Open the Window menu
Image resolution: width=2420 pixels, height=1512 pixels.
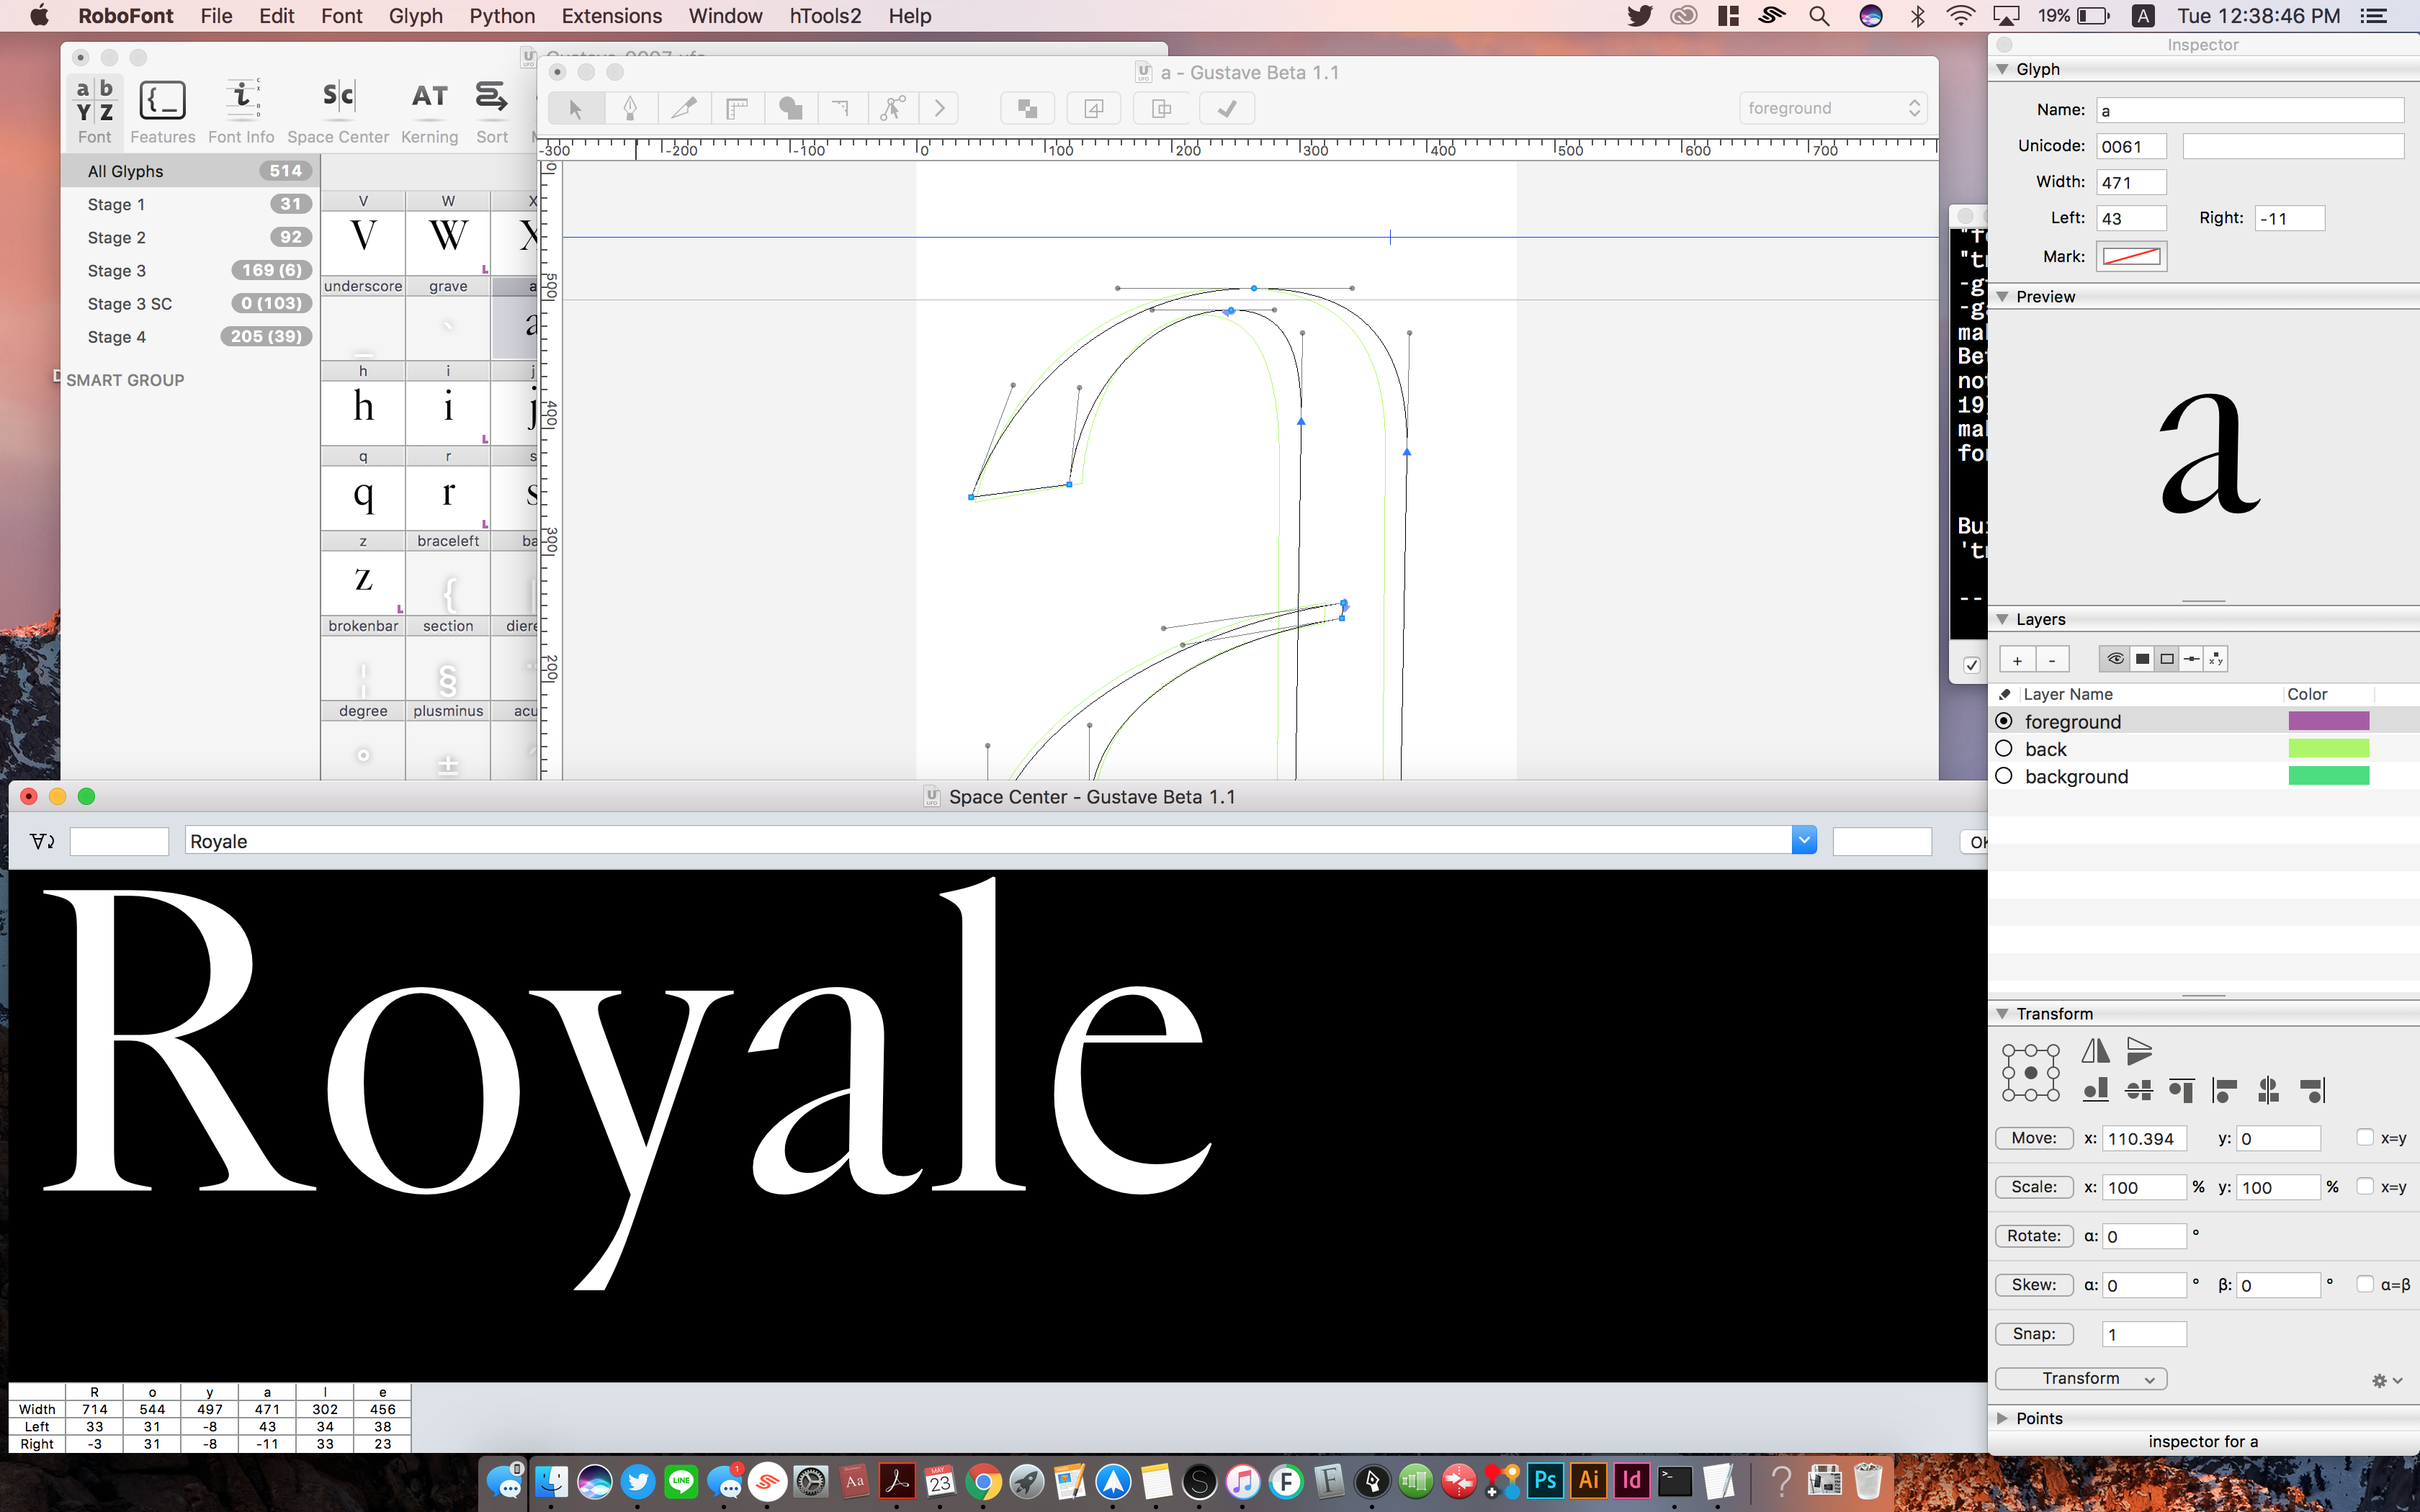click(725, 16)
